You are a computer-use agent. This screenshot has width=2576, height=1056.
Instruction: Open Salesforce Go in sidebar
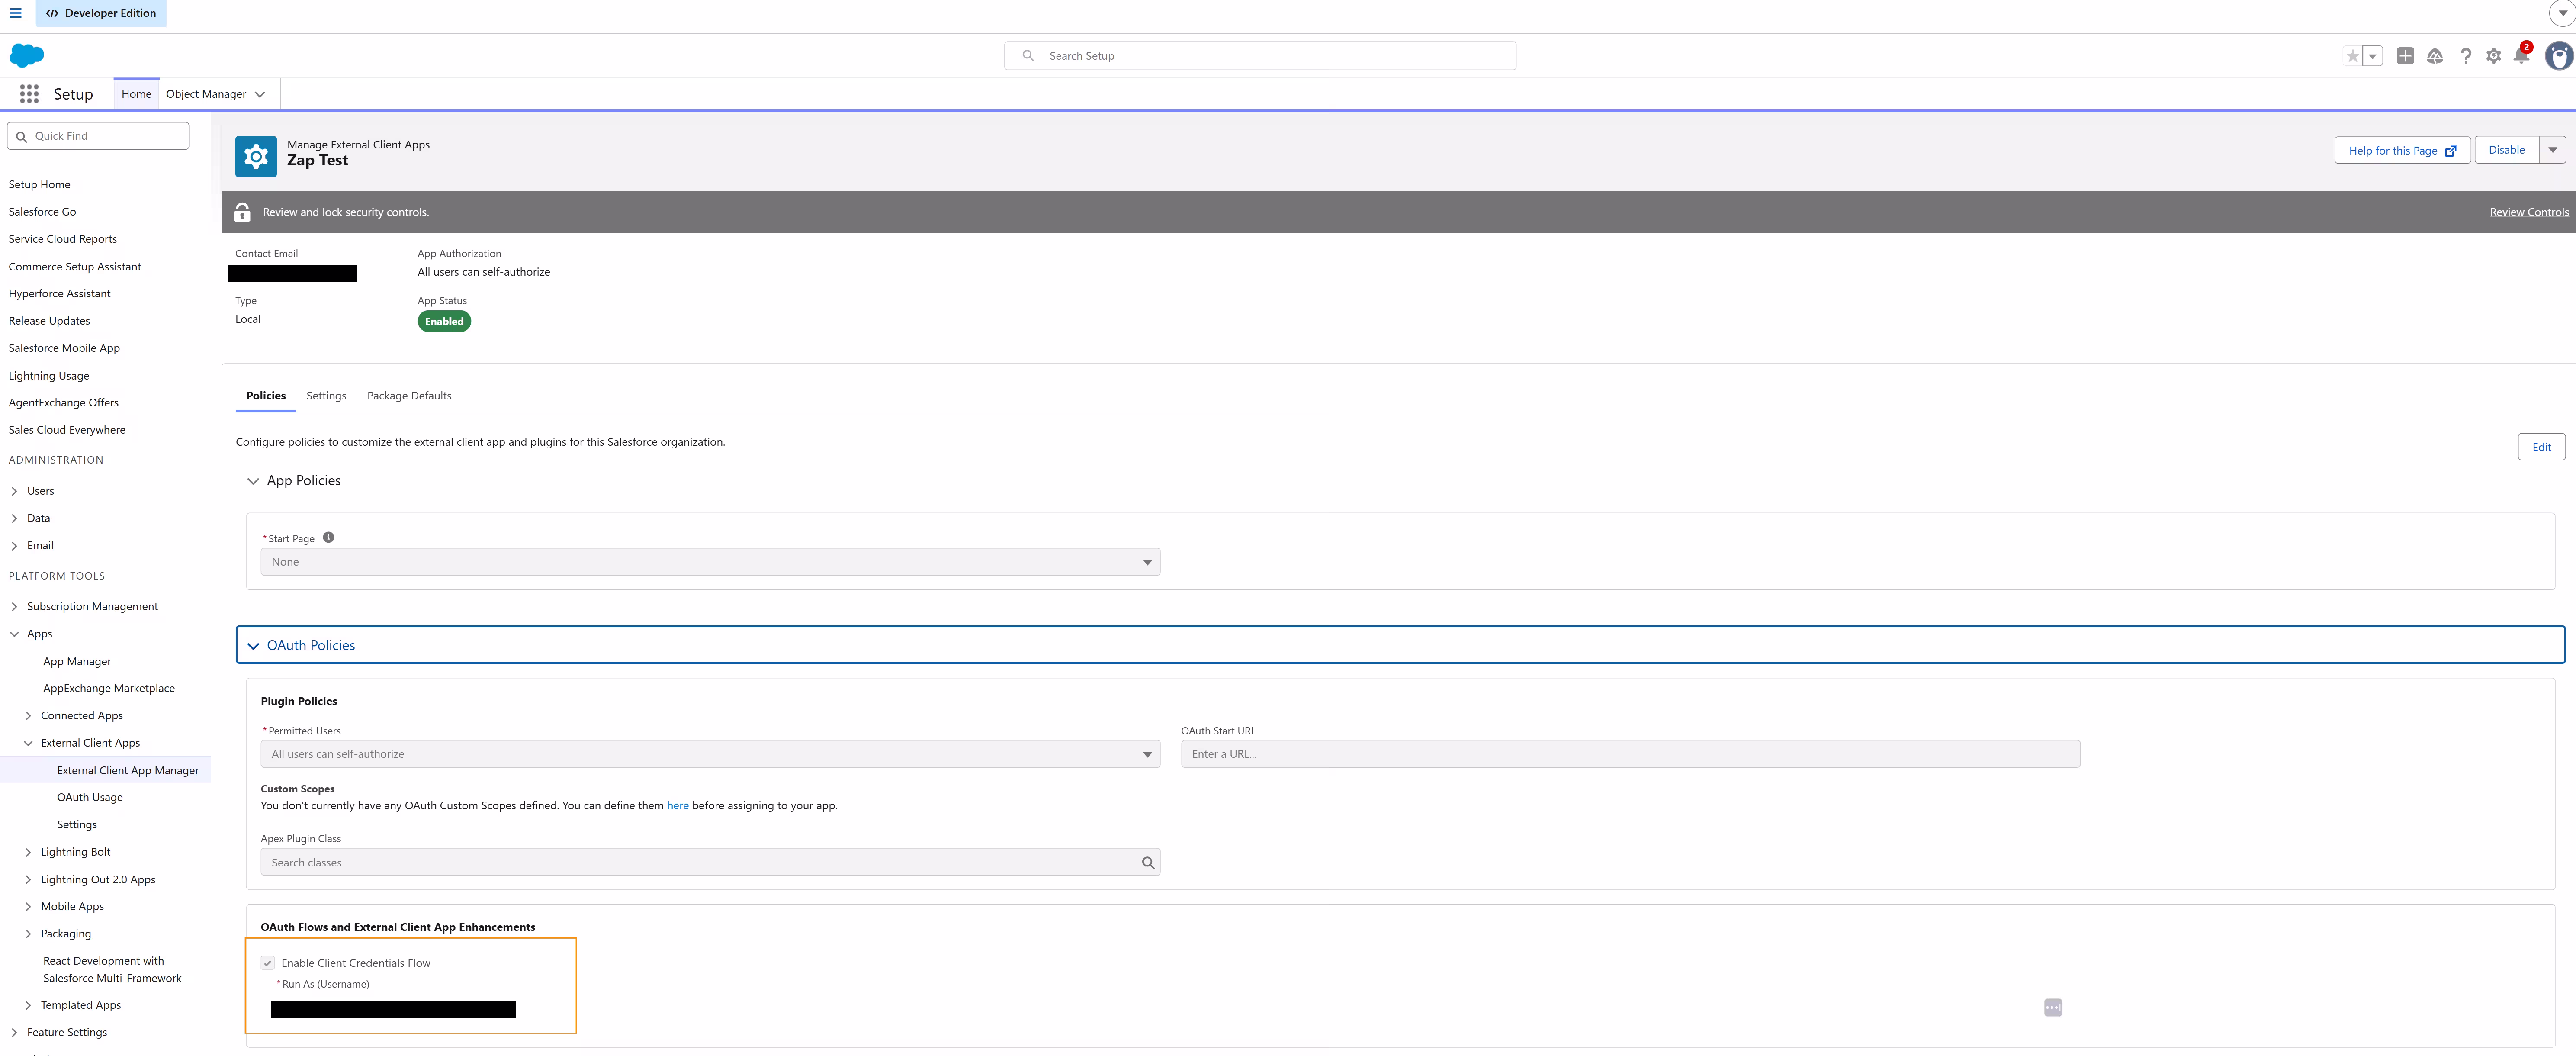[x=42, y=212]
